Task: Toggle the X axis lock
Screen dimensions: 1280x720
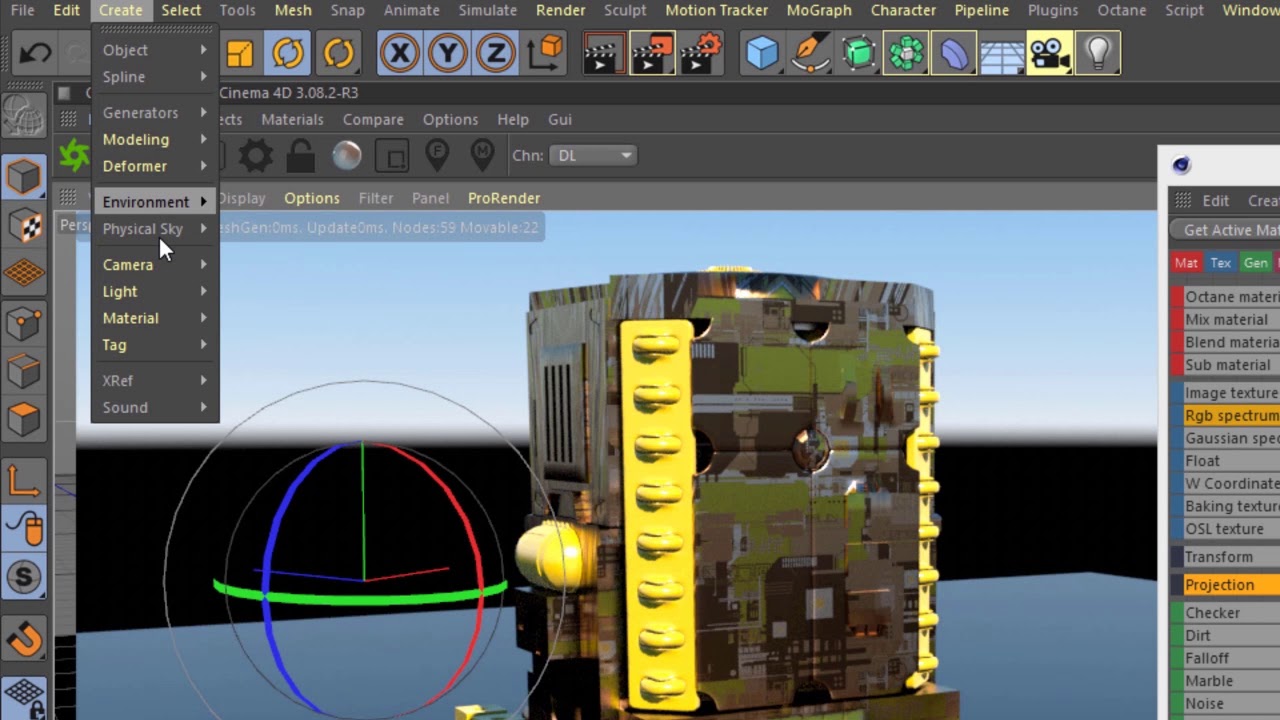Action: (x=399, y=53)
